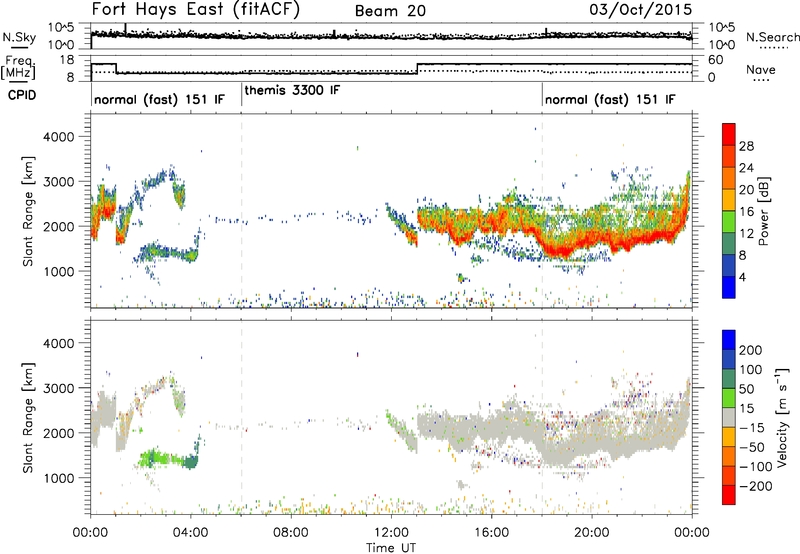Select the '60' Nave axis value
This screenshot has width=800, height=554.
[715, 60]
